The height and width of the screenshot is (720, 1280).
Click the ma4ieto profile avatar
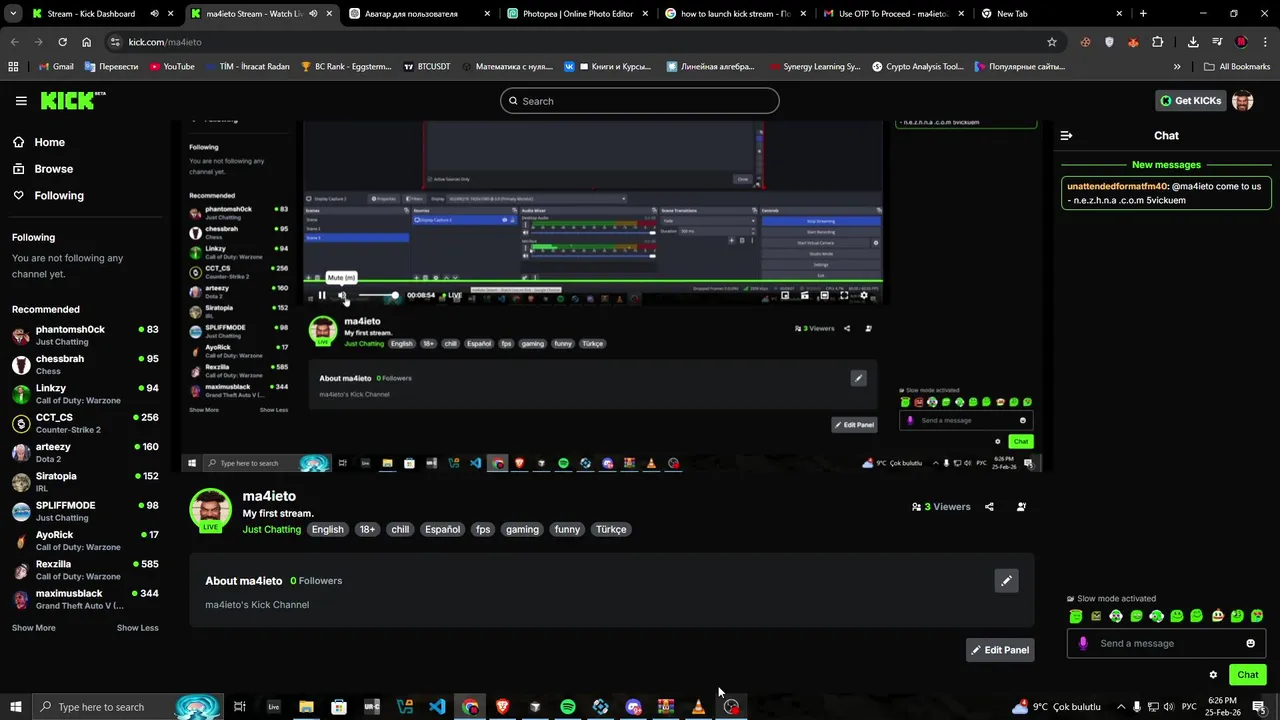coord(211,509)
